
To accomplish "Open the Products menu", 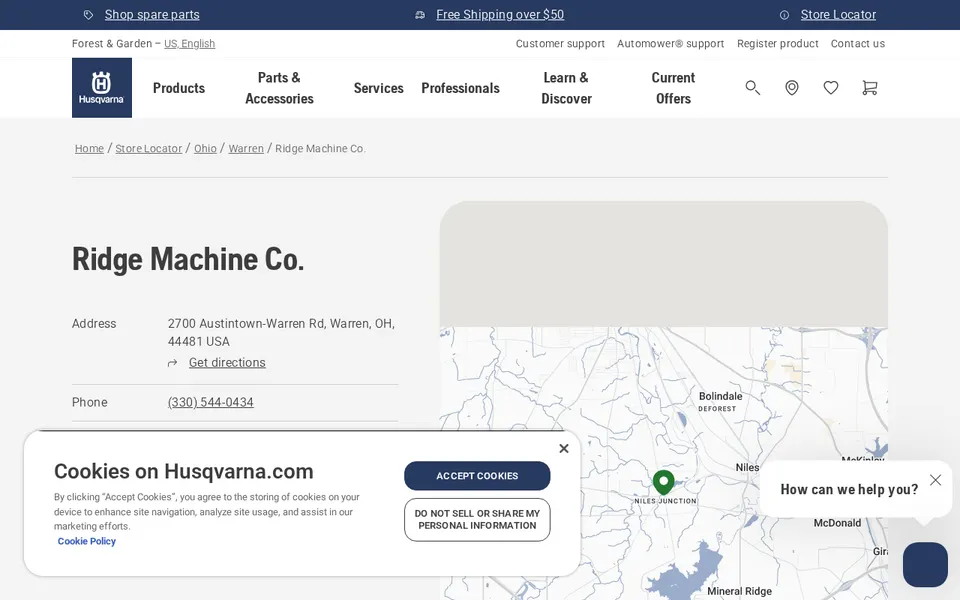I will (x=179, y=88).
